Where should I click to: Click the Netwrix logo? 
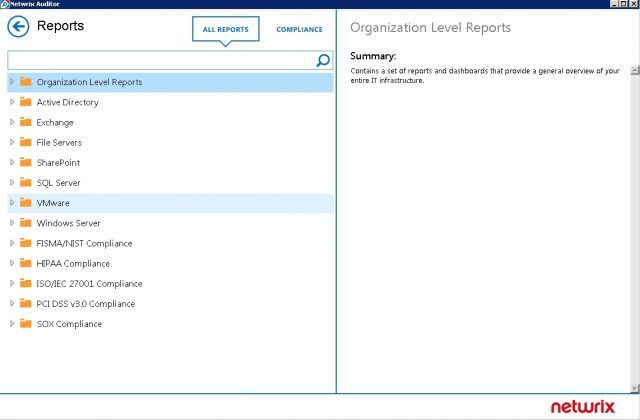(582, 407)
